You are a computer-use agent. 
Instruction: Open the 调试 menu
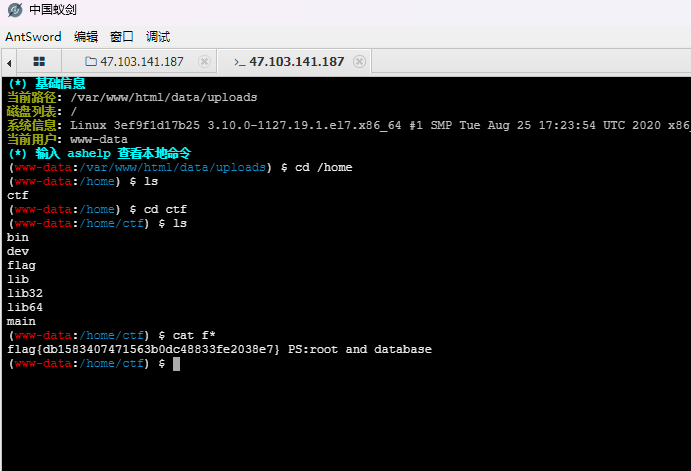(158, 37)
